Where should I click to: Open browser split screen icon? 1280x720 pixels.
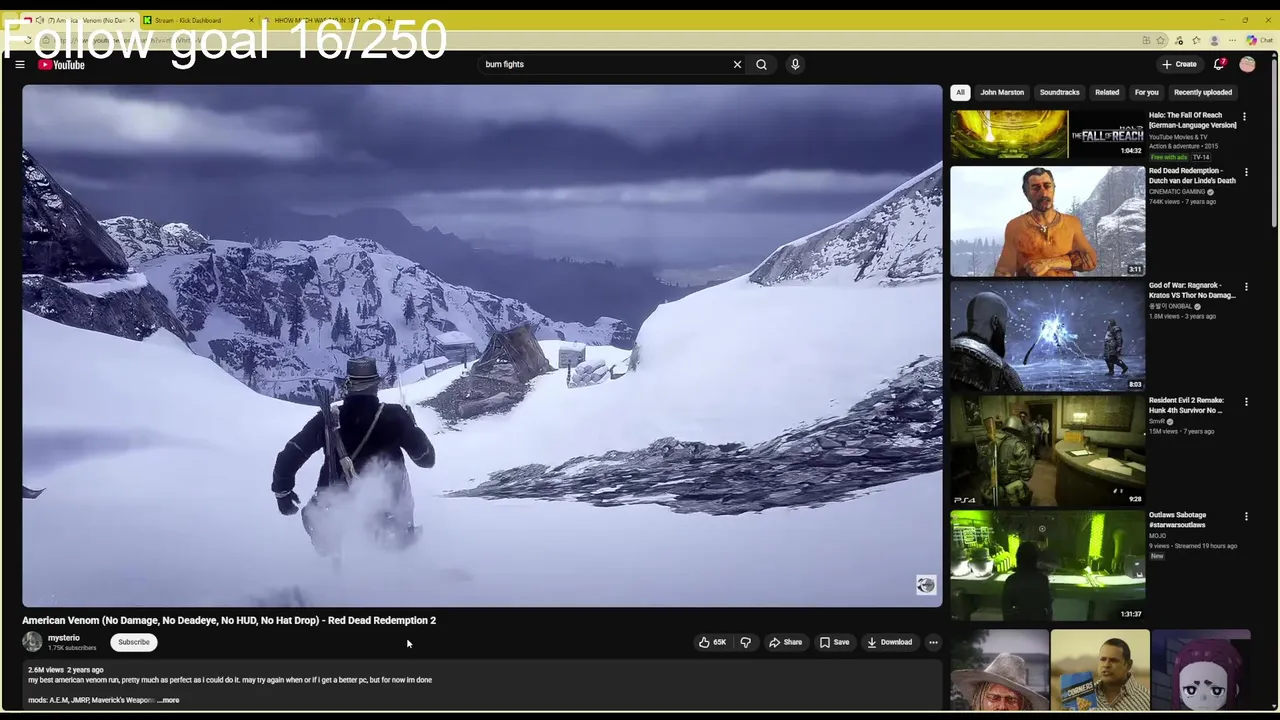tap(1145, 40)
